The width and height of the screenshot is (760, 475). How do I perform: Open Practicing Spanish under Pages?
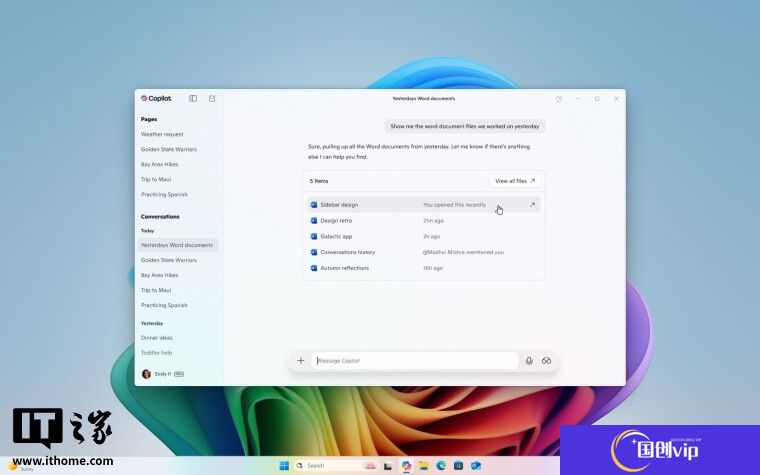[164, 194]
